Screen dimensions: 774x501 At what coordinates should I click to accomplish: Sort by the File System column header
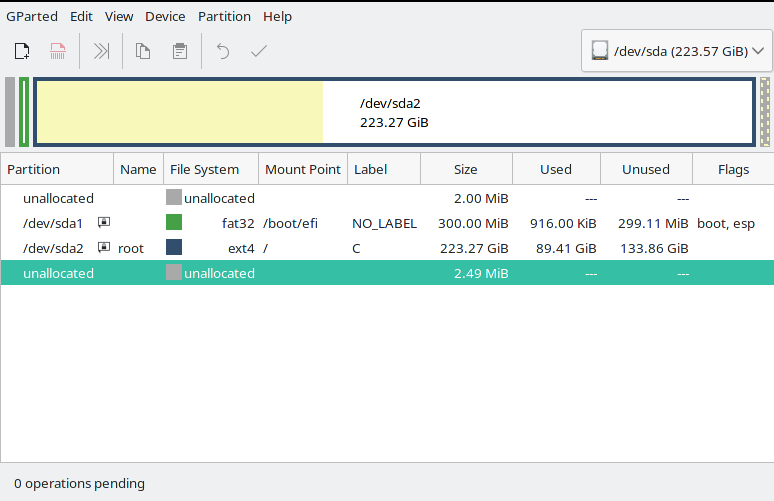click(x=204, y=169)
